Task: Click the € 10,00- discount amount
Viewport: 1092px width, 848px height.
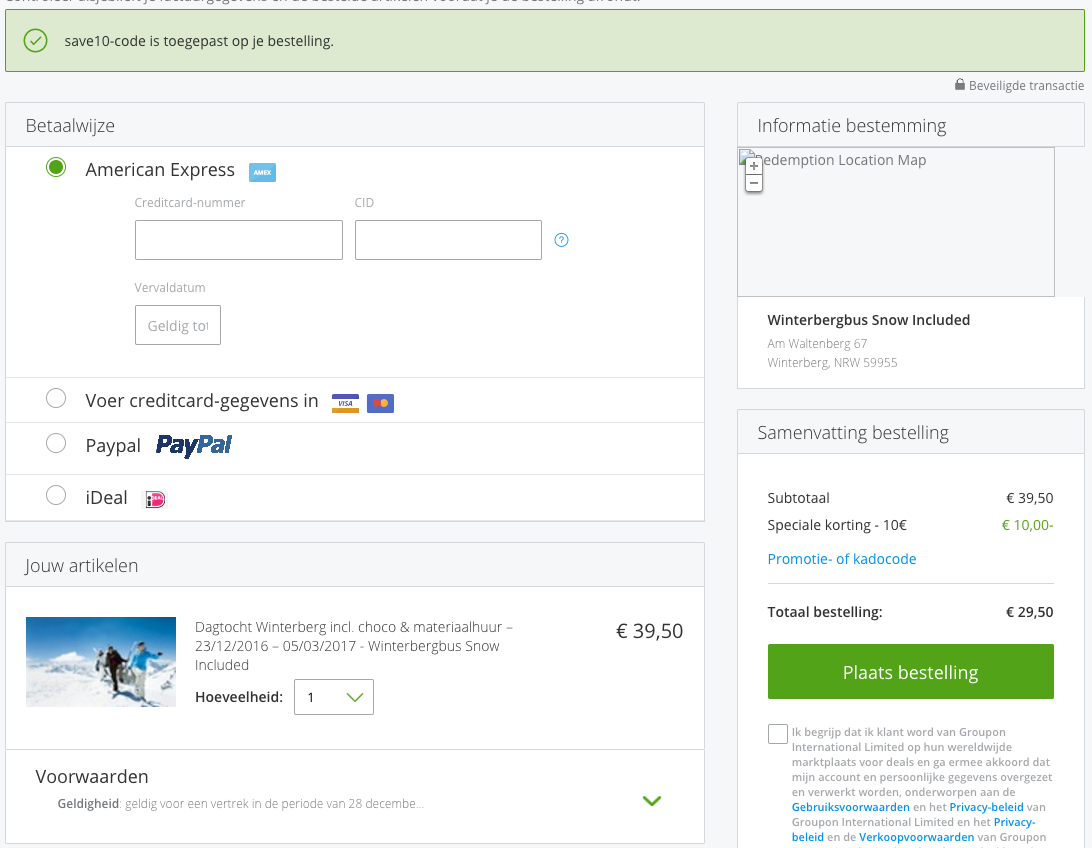Action: tap(1027, 526)
